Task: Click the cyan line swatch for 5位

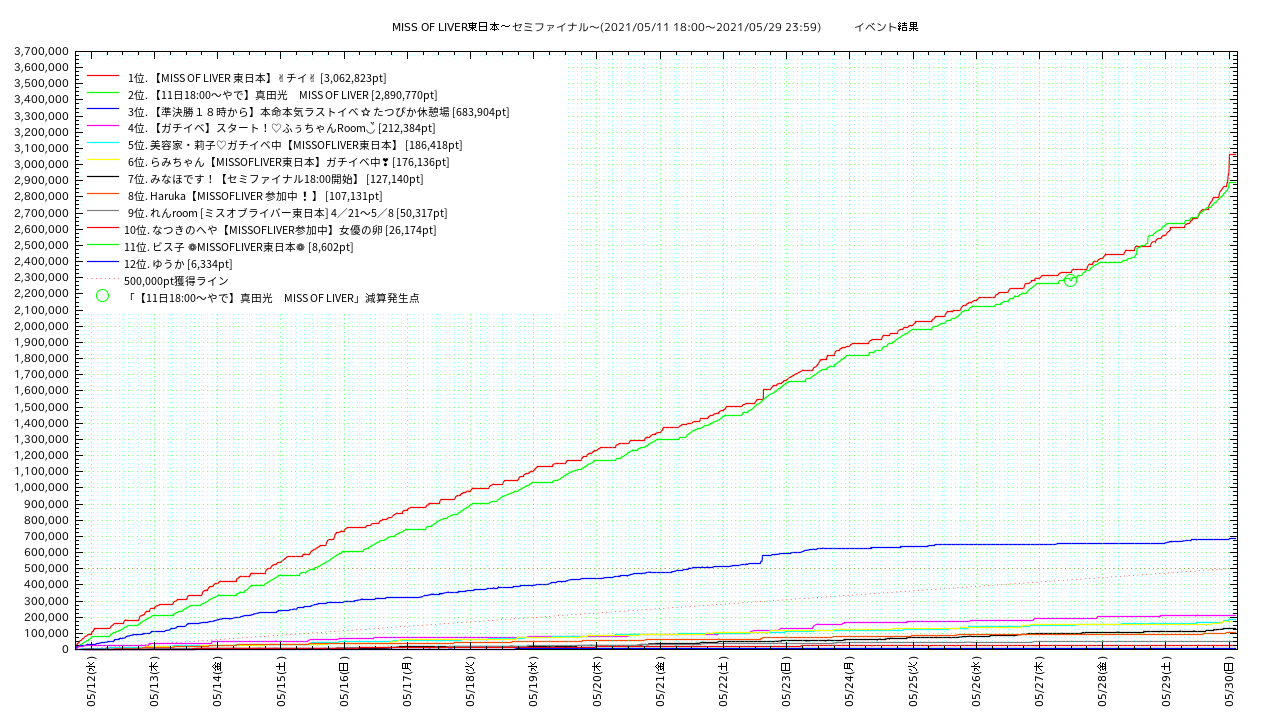Action: (104, 145)
